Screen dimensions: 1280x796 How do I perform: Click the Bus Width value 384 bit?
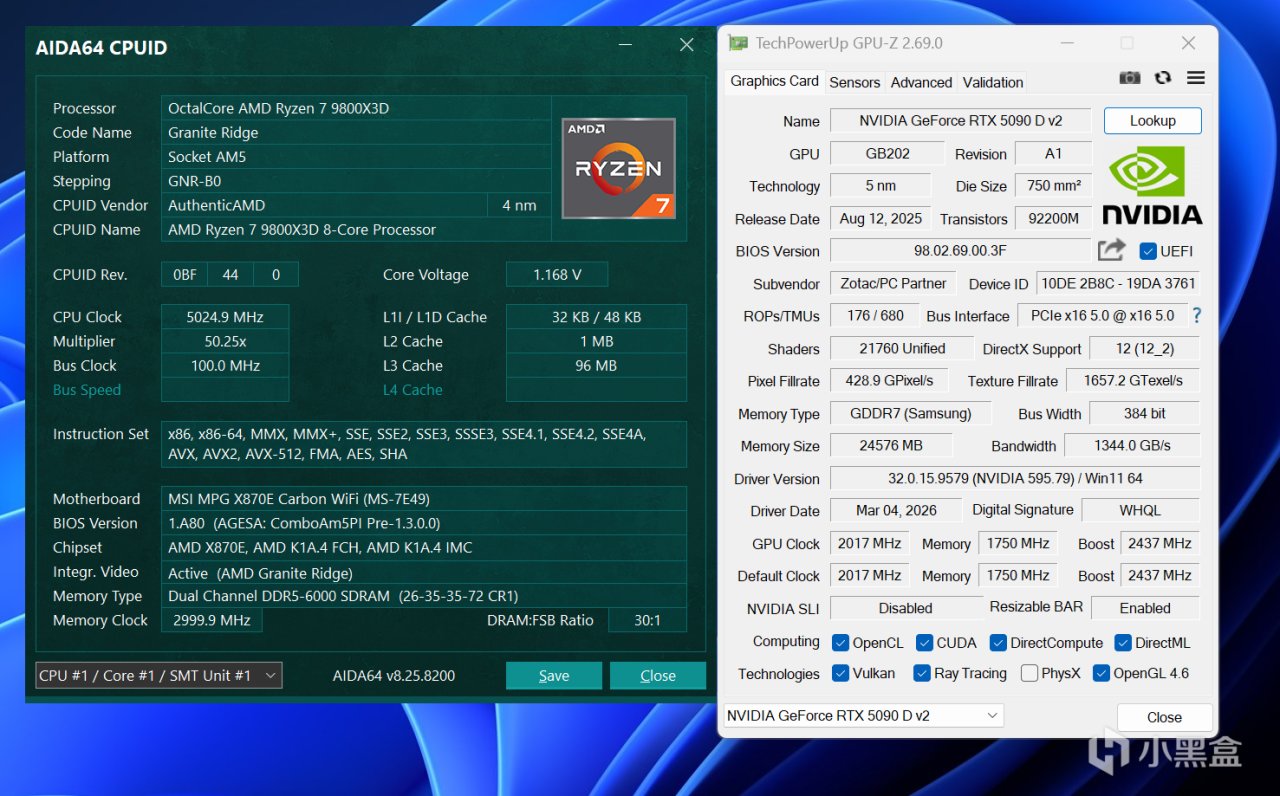pyautogui.click(x=1144, y=413)
